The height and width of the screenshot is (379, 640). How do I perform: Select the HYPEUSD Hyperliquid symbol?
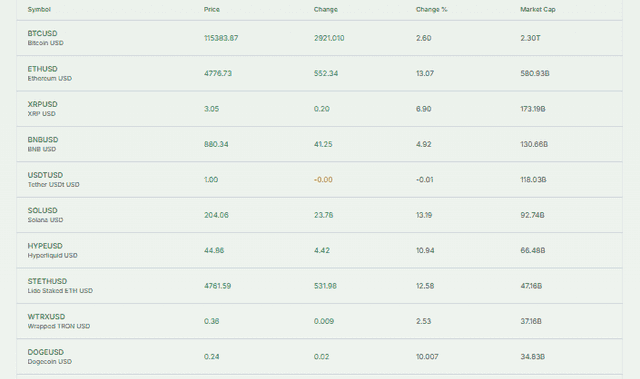click(x=45, y=246)
